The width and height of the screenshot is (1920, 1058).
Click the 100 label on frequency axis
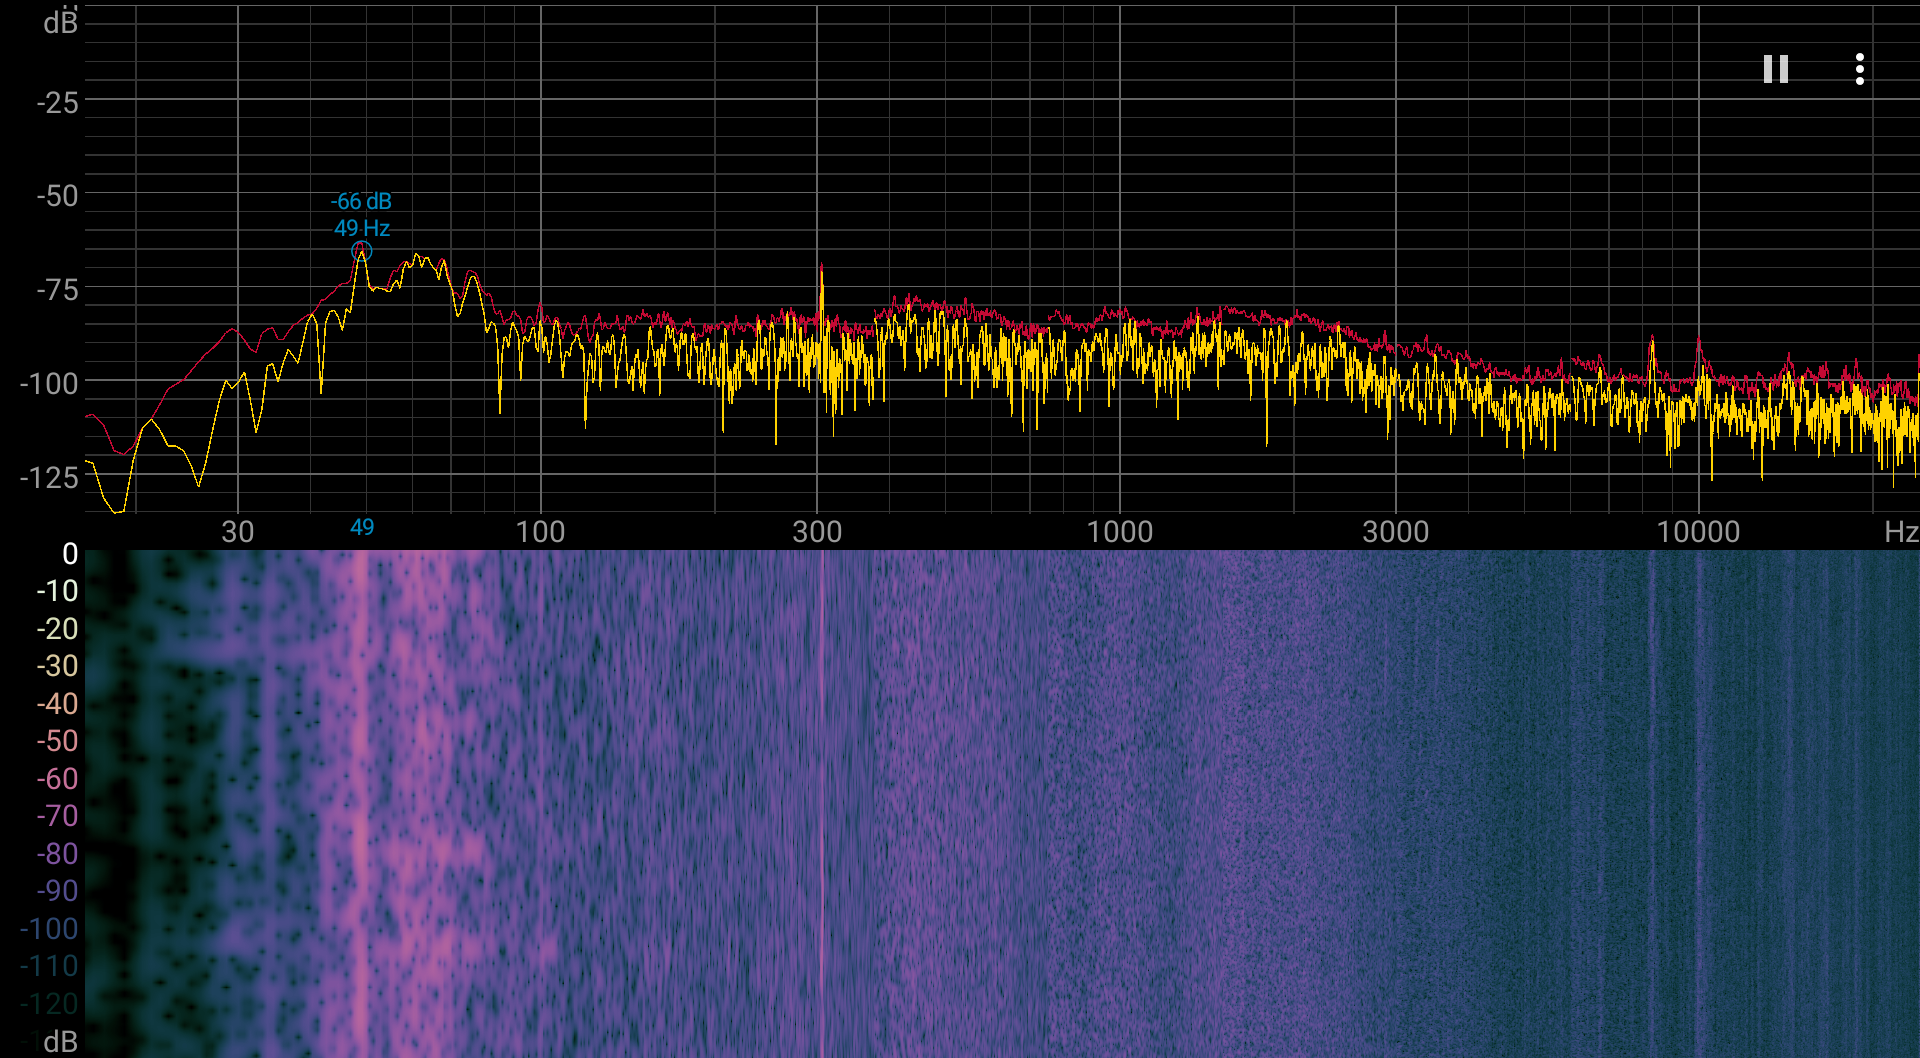click(x=540, y=531)
